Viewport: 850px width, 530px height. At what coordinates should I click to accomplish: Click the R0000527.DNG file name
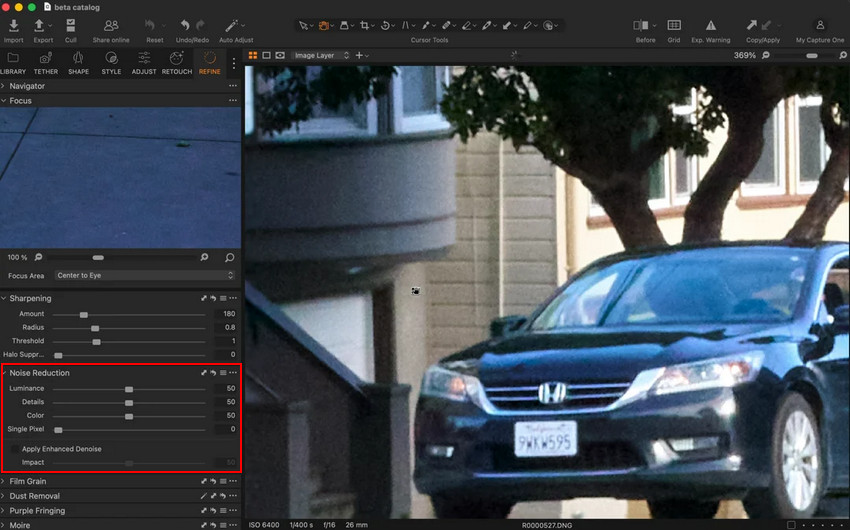546,525
